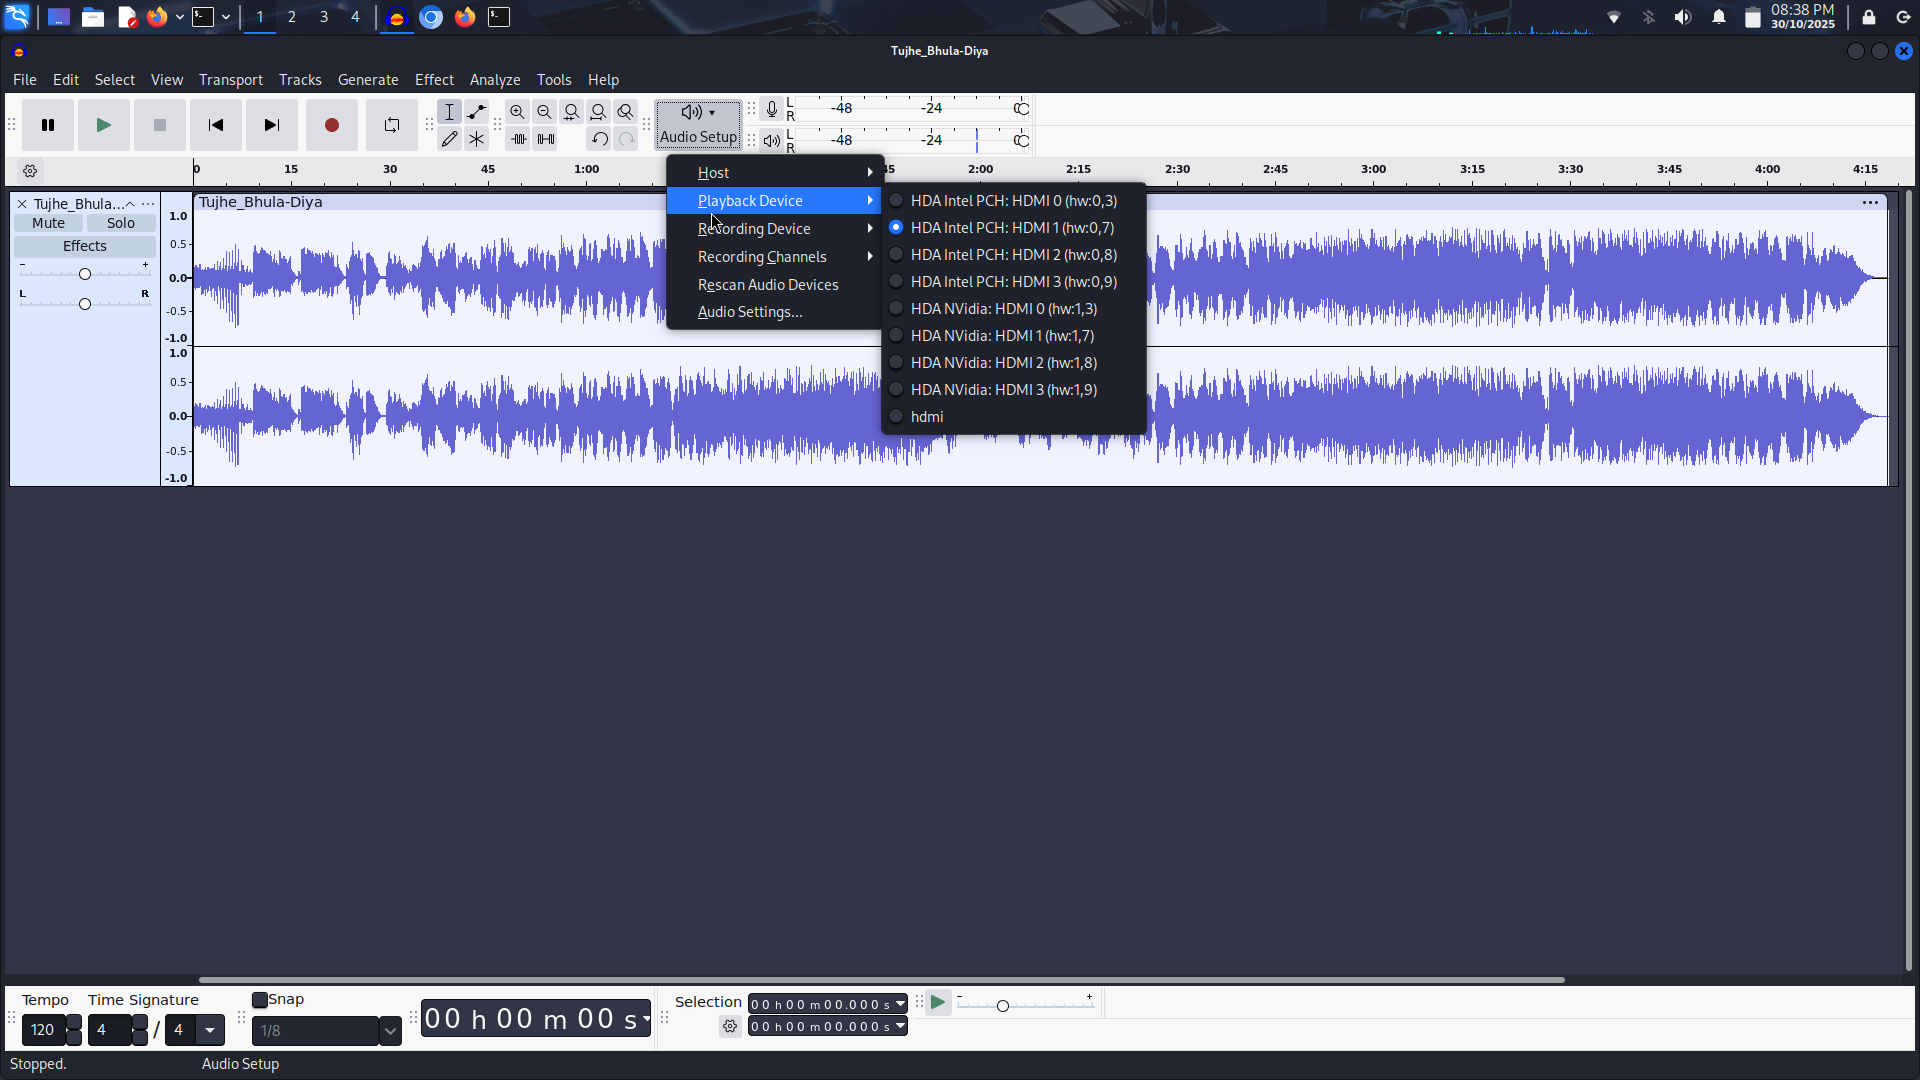This screenshot has width=1920, height=1080.
Task: Click Rescan Audio Devices menu entry
Action: [767, 285]
